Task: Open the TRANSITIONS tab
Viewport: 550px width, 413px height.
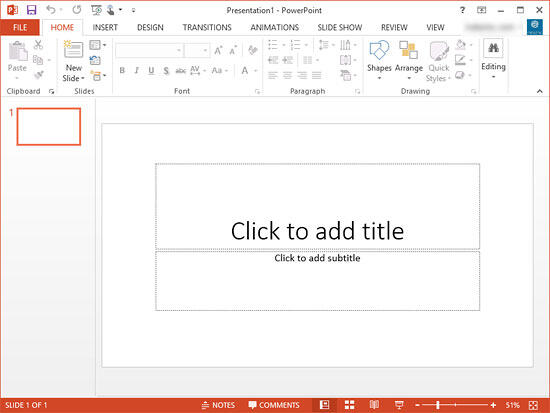Action: [207, 27]
